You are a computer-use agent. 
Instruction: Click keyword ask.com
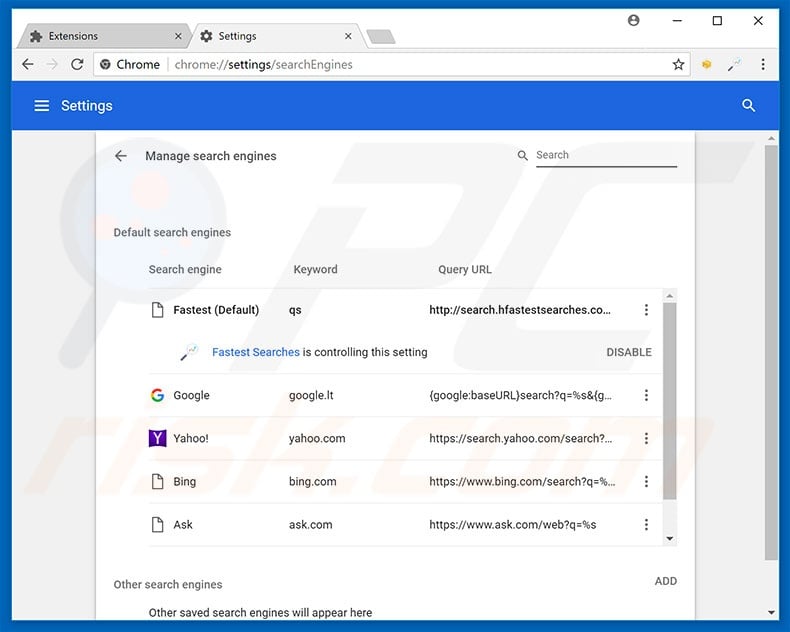(x=310, y=525)
